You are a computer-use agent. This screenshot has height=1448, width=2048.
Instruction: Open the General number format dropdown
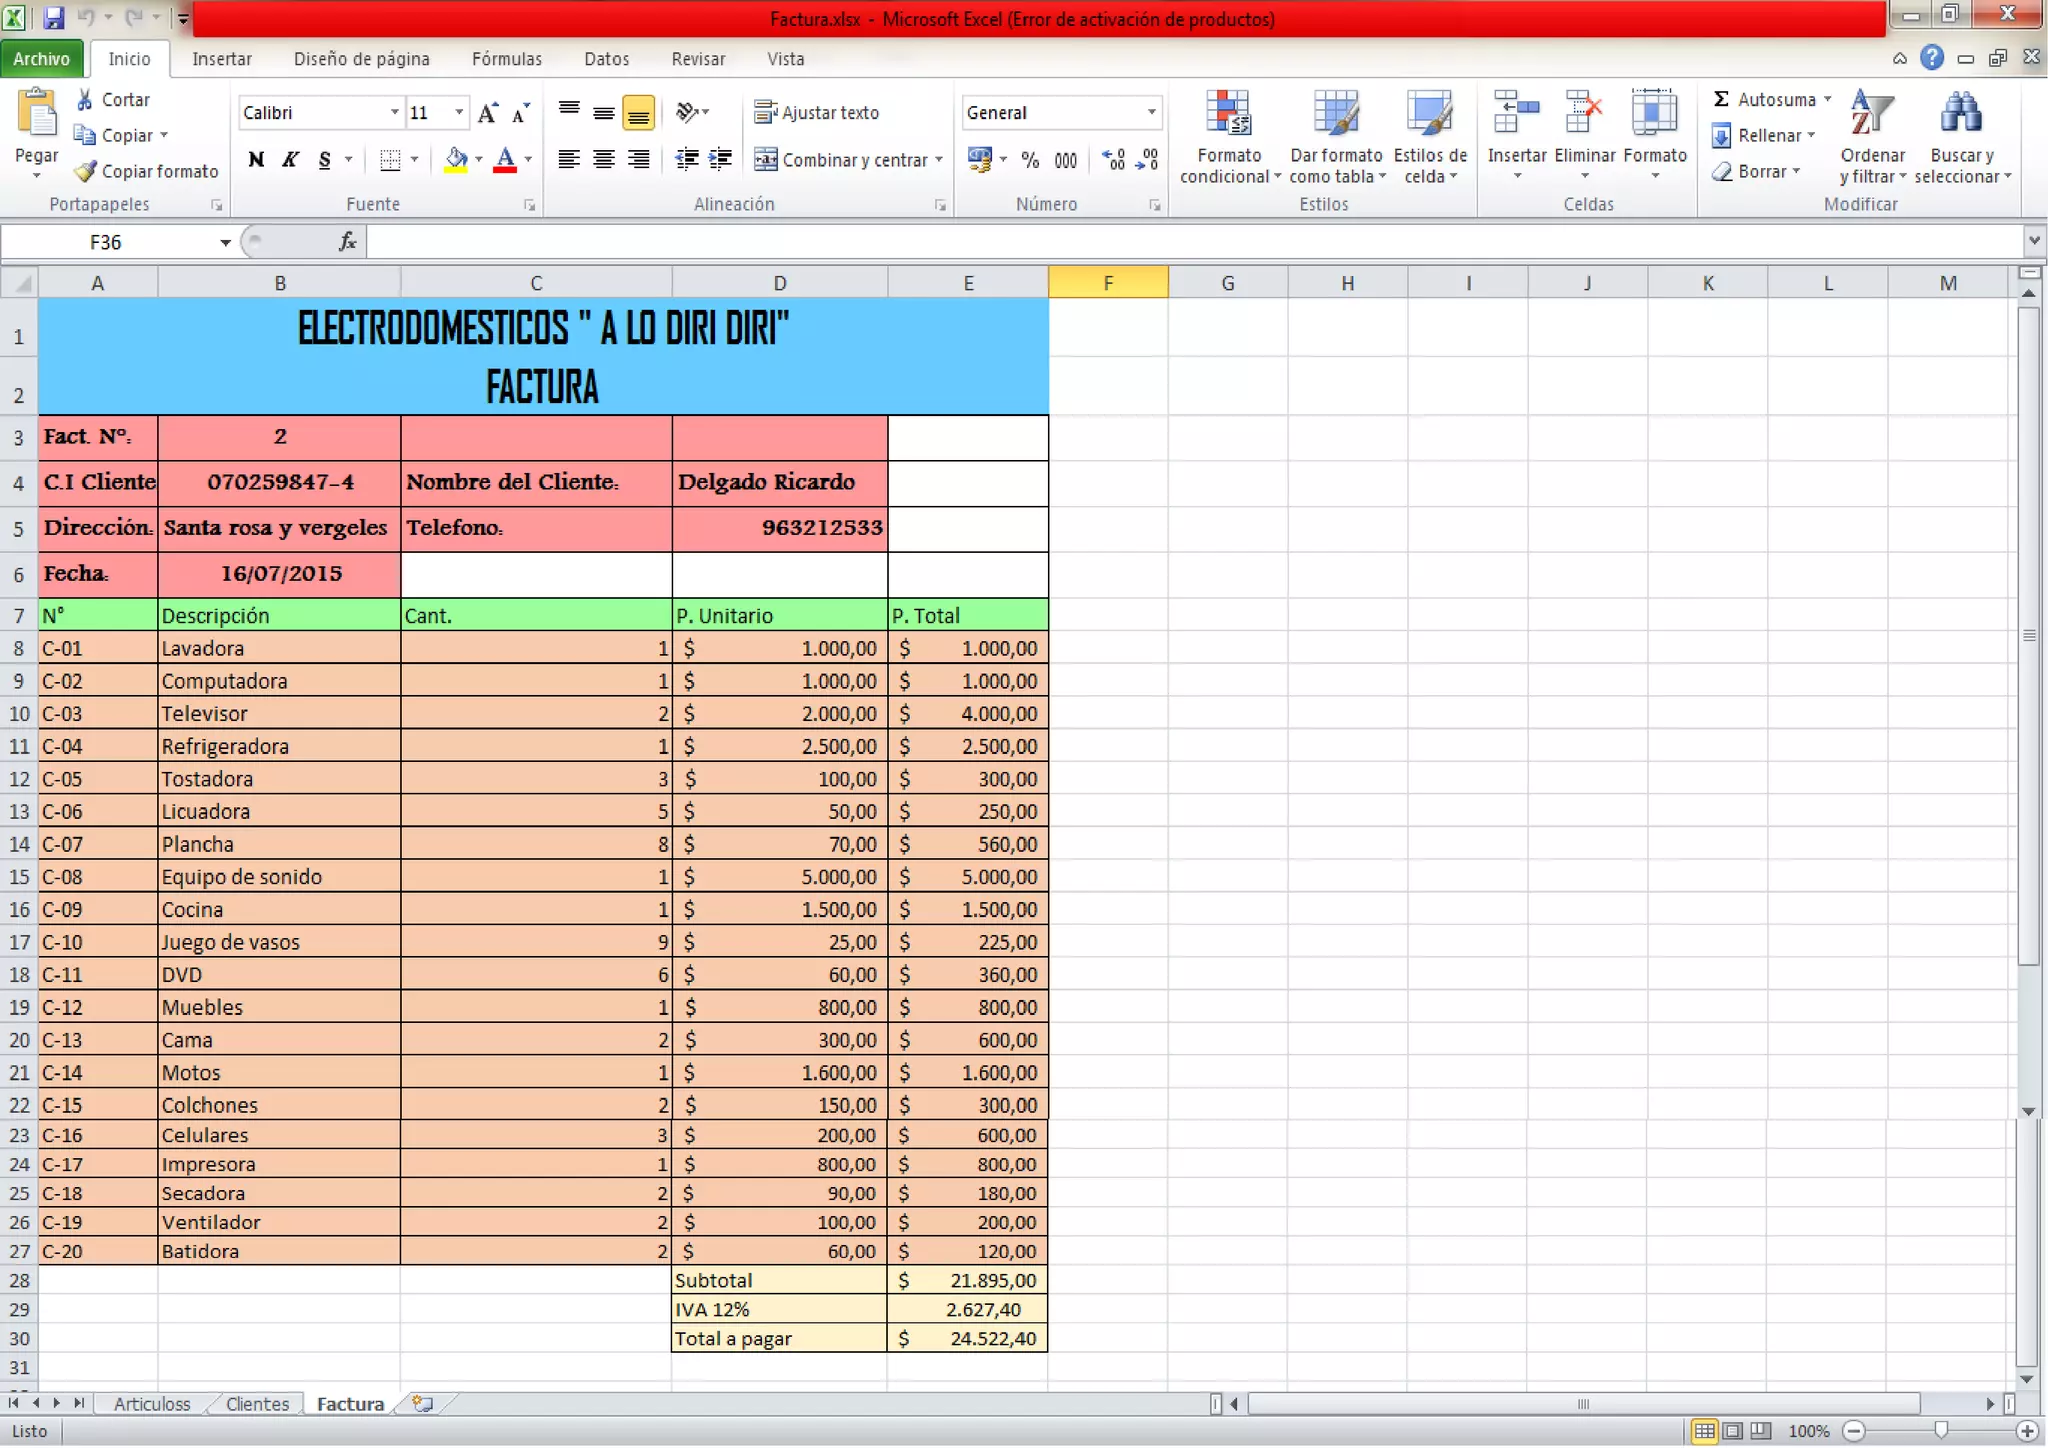click(1151, 113)
